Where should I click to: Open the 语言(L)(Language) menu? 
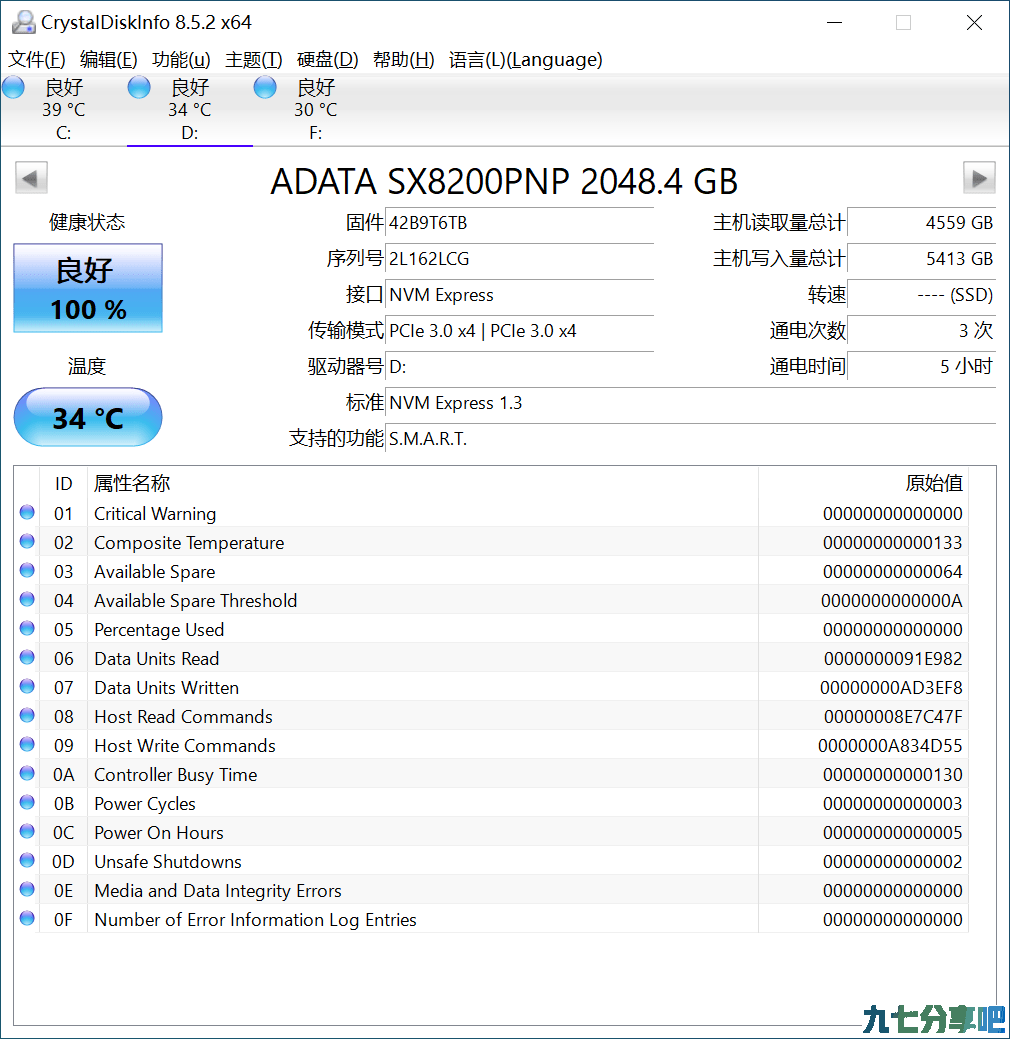(x=526, y=60)
